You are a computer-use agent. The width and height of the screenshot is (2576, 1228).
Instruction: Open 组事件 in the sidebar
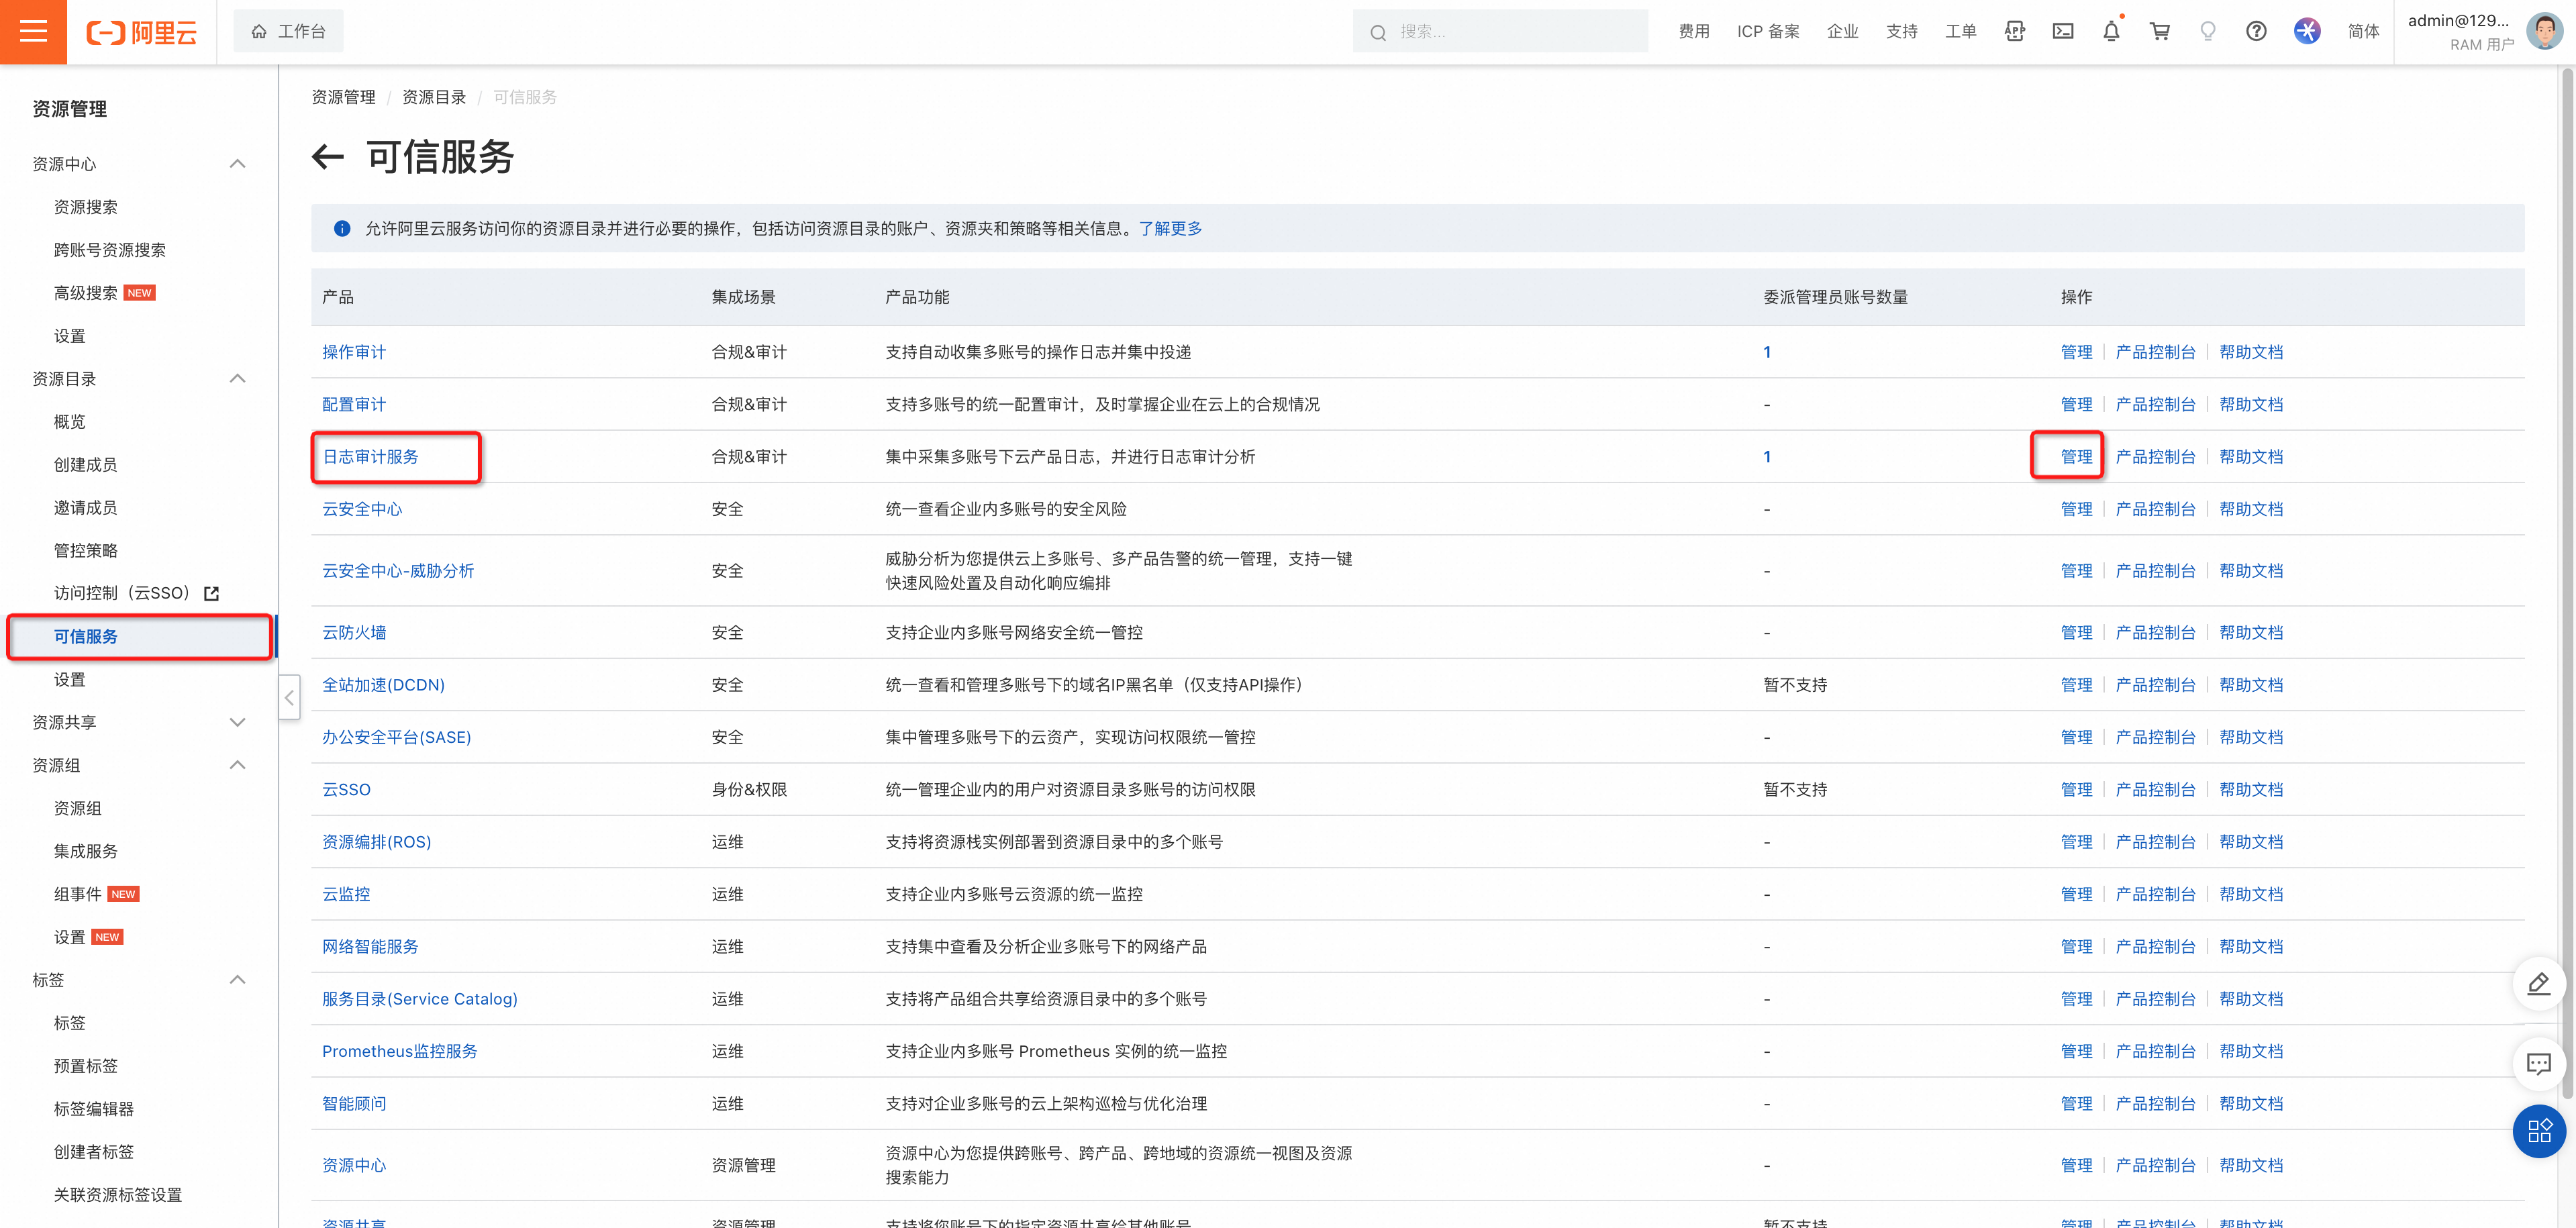coord(78,895)
